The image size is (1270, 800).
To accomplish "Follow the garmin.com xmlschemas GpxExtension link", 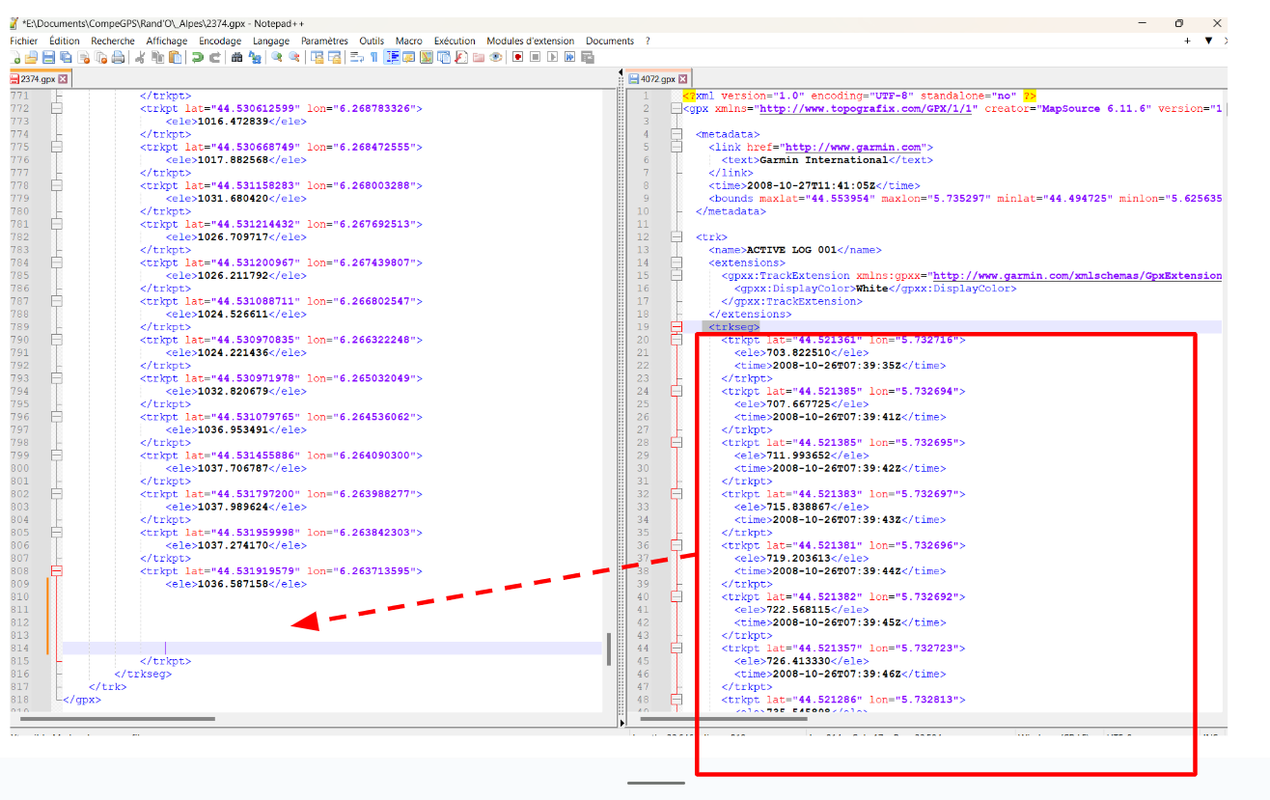I will [1077, 276].
